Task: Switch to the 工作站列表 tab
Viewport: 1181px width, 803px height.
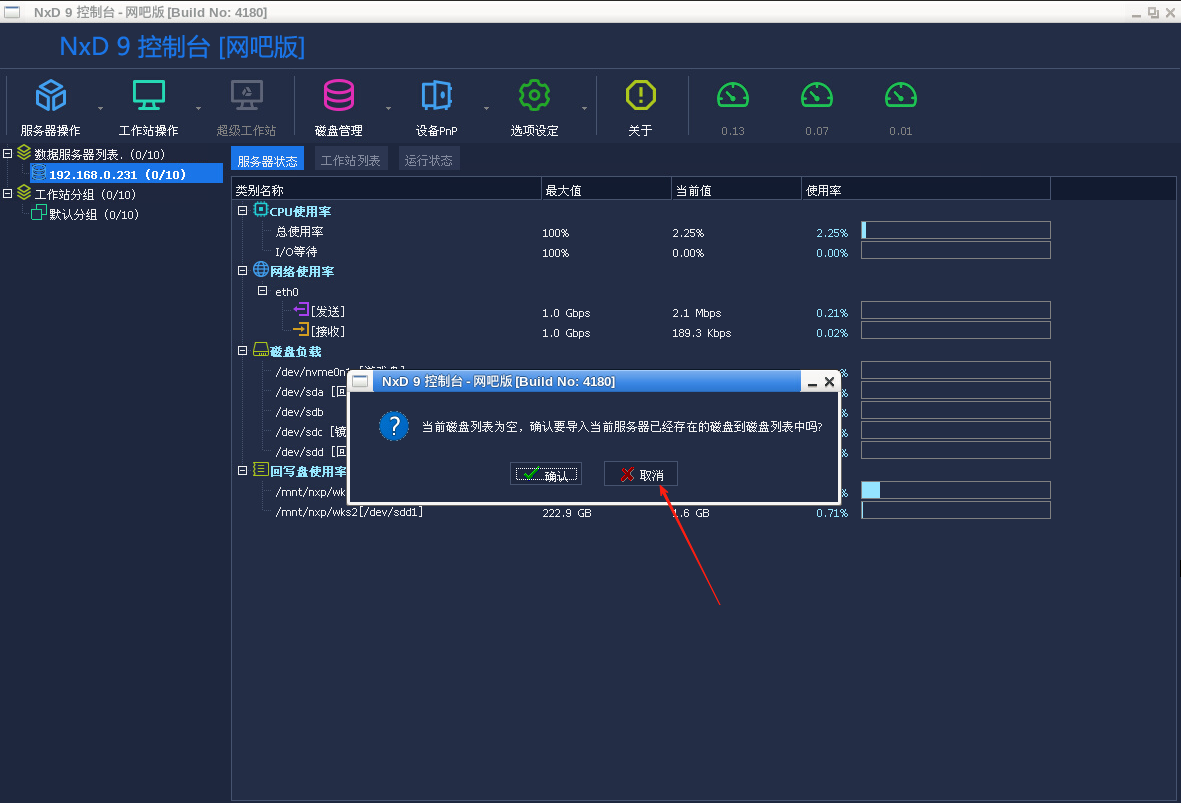Action: pos(351,158)
